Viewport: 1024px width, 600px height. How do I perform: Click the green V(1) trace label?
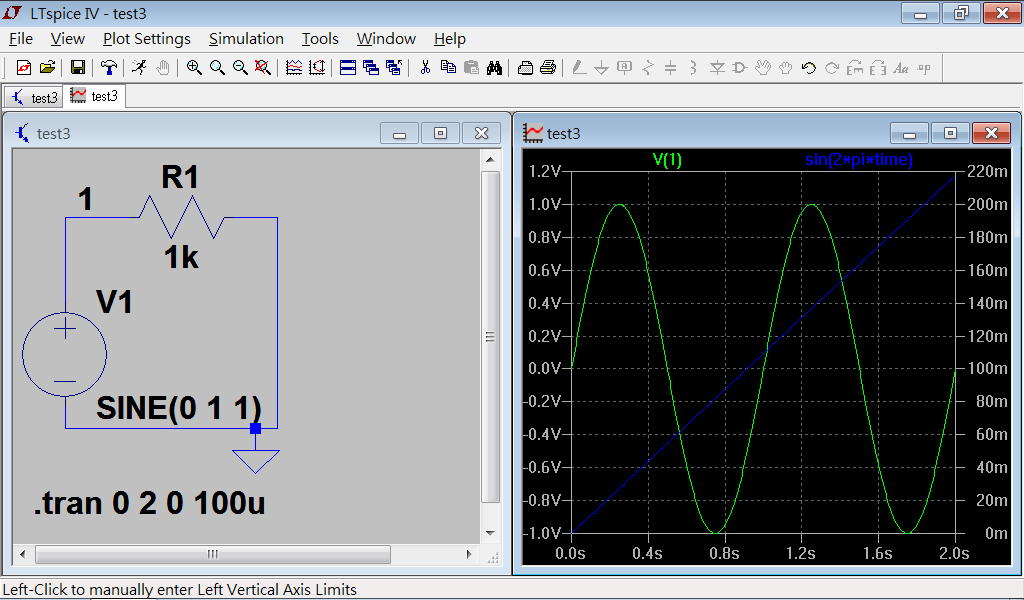click(x=667, y=160)
